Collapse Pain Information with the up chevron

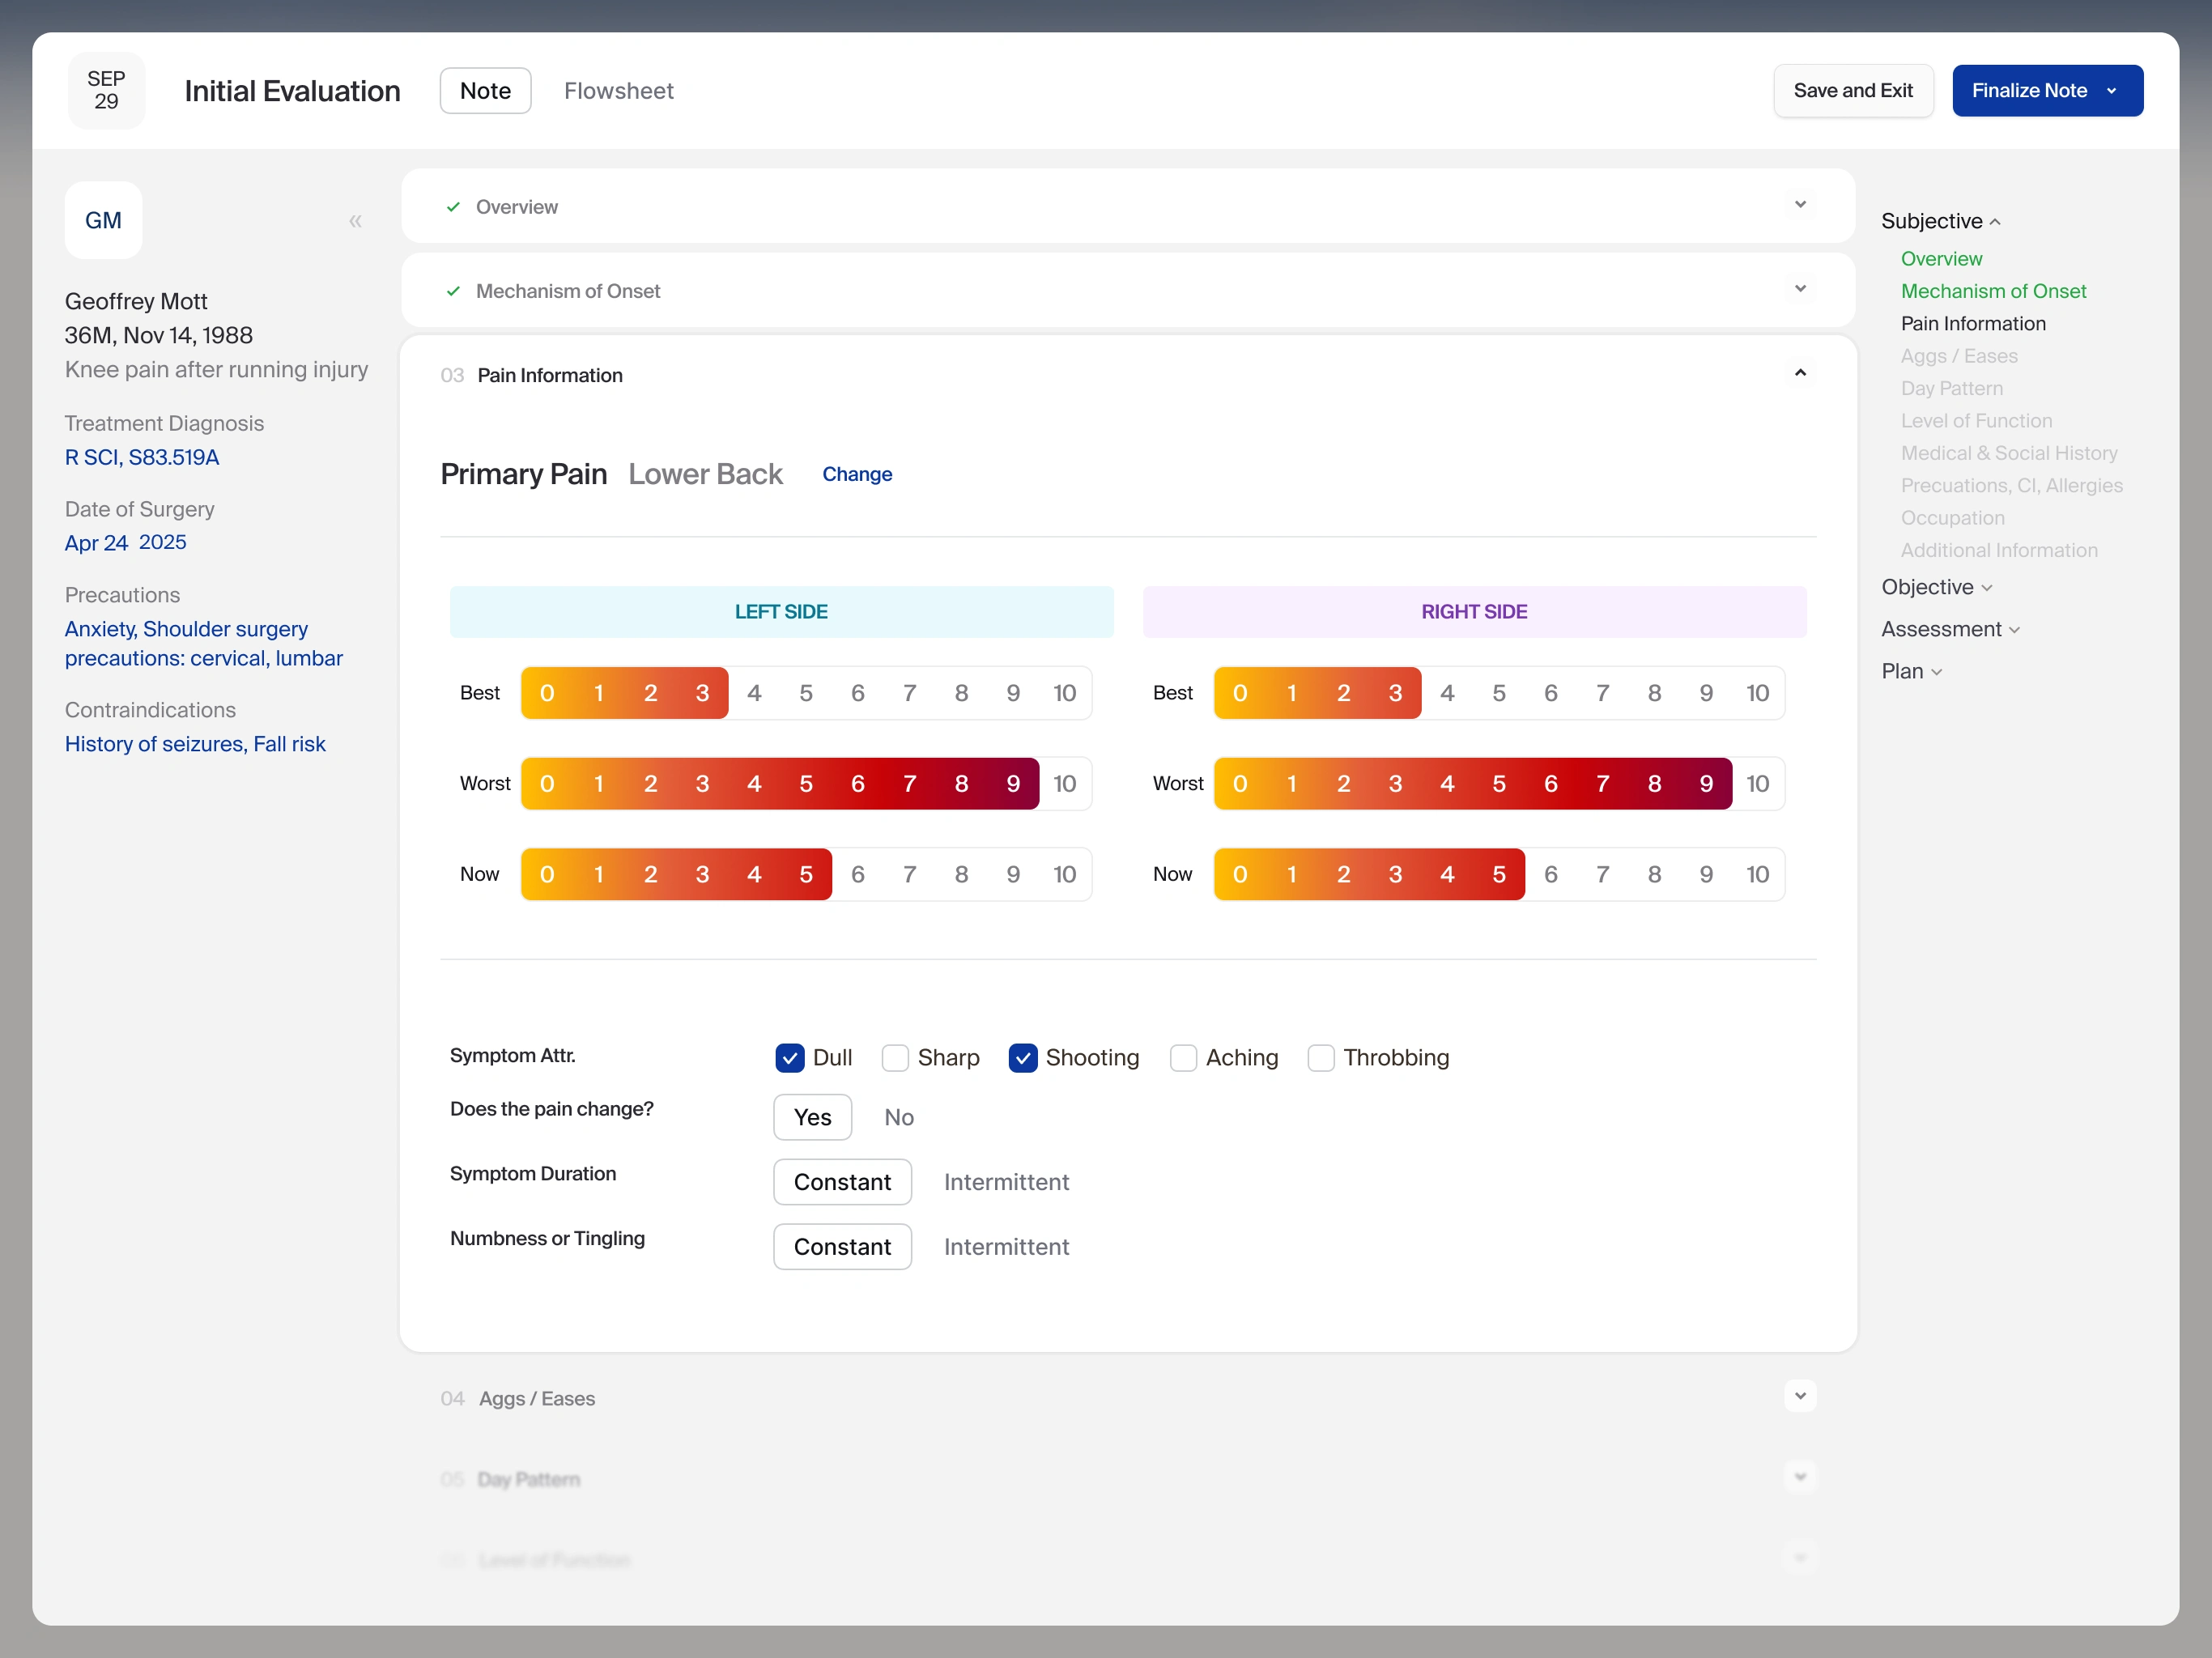[1800, 374]
